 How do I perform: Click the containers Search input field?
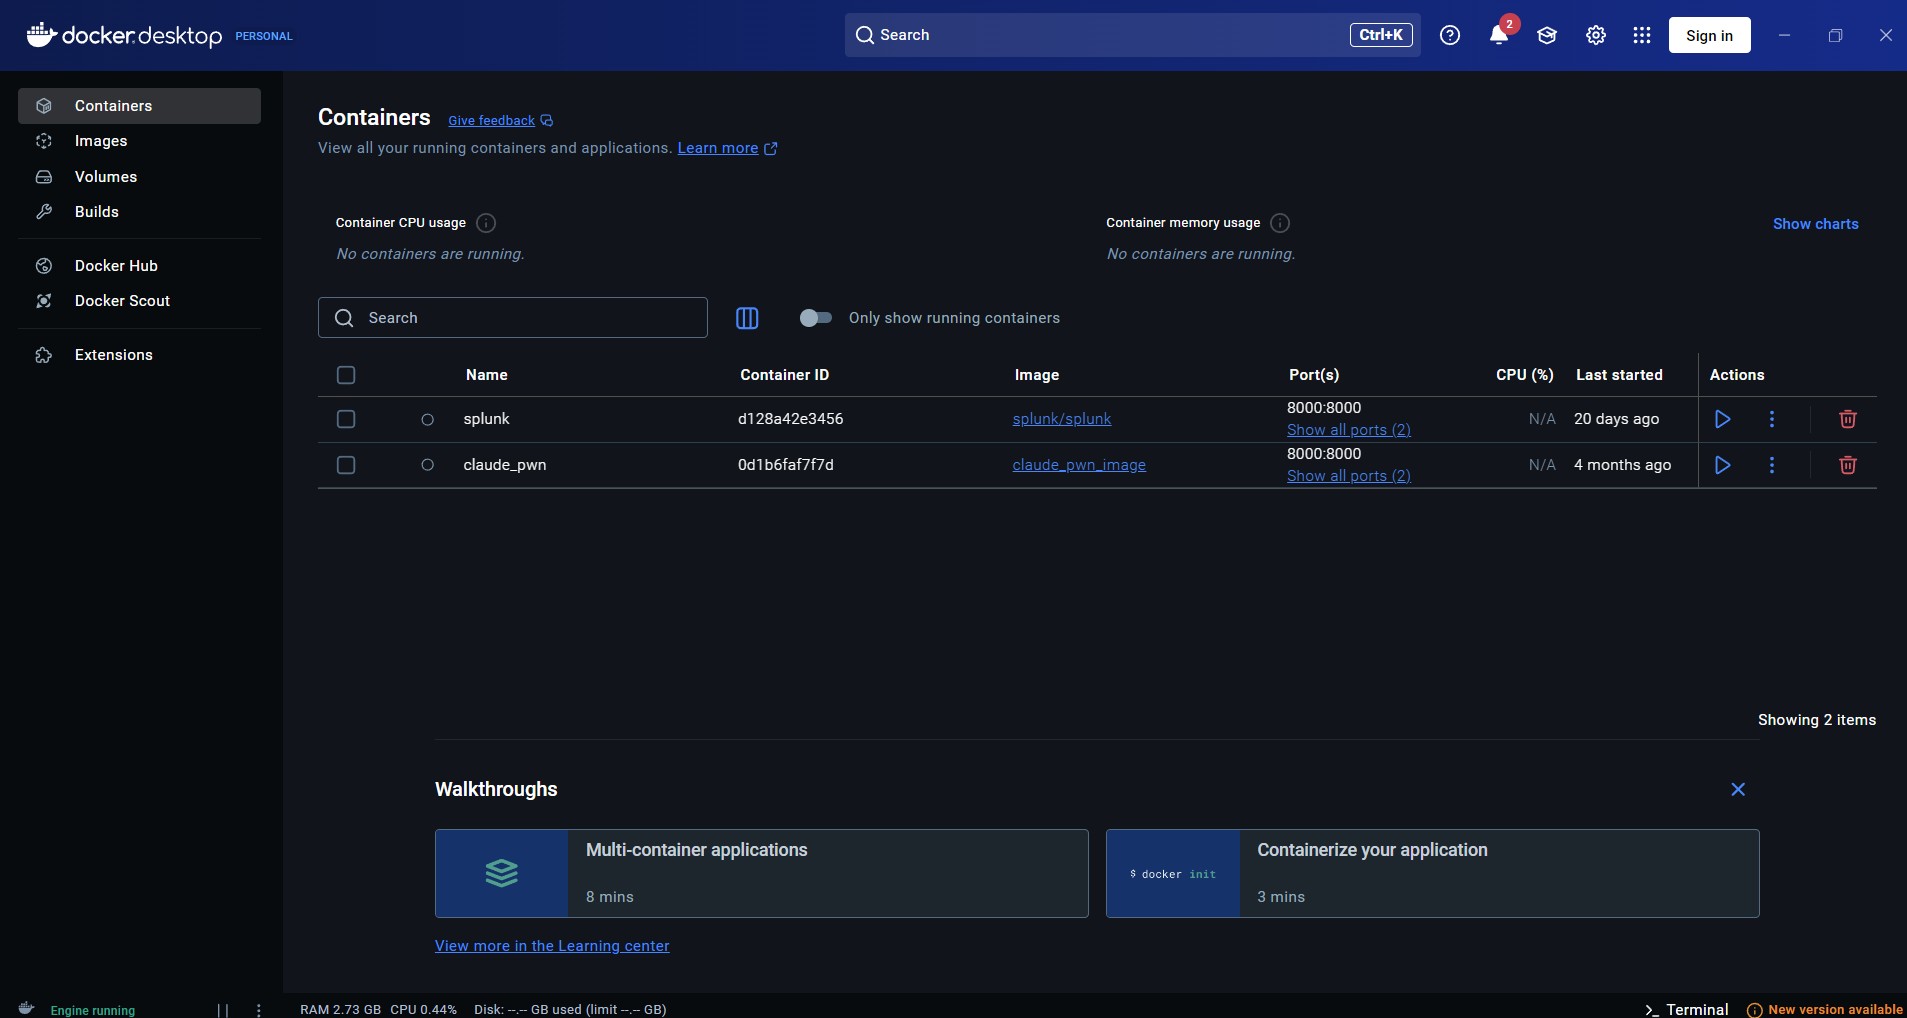click(512, 318)
